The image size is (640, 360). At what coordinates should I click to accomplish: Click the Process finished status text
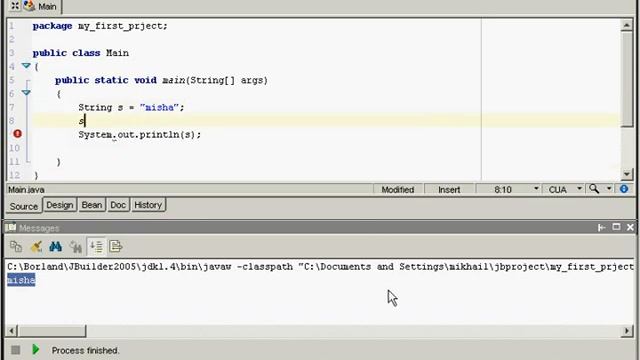[x=85, y=351]
